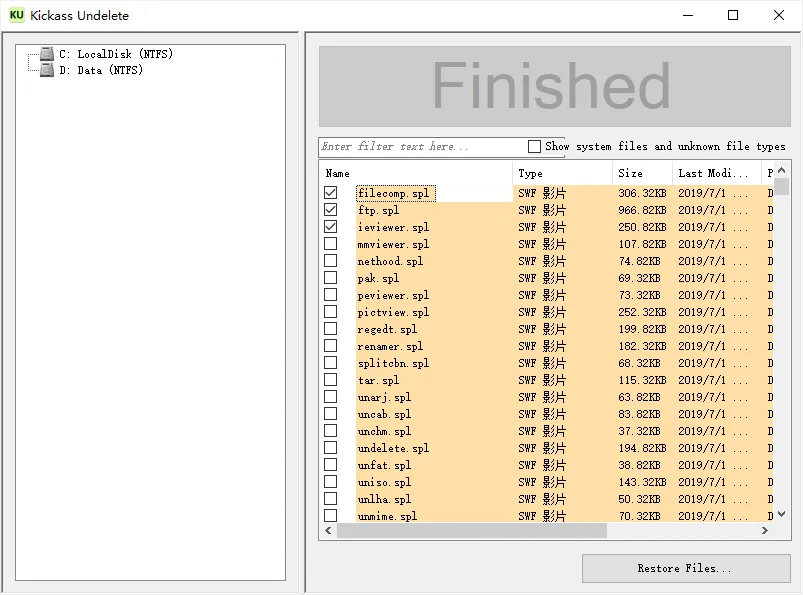The image size is (803, 595).
Task: Uncheck the filecomp.spl checkbox
Action: (x=331, y=193)
